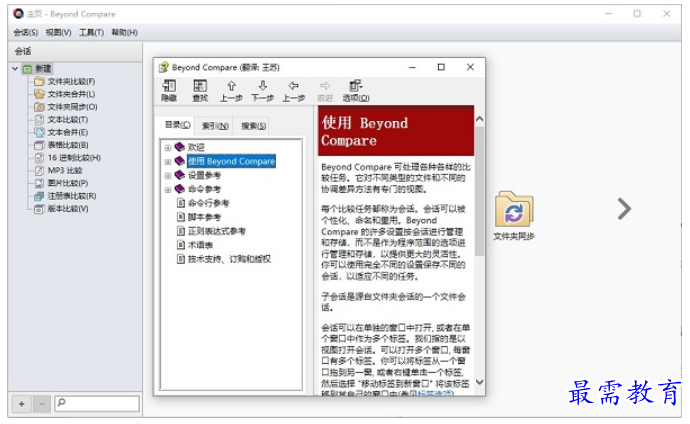This screenshot has height=424, width=690.
Task: Click the large 文件夹同步 folder icon on home page
Action: click(x=514, y=210)
